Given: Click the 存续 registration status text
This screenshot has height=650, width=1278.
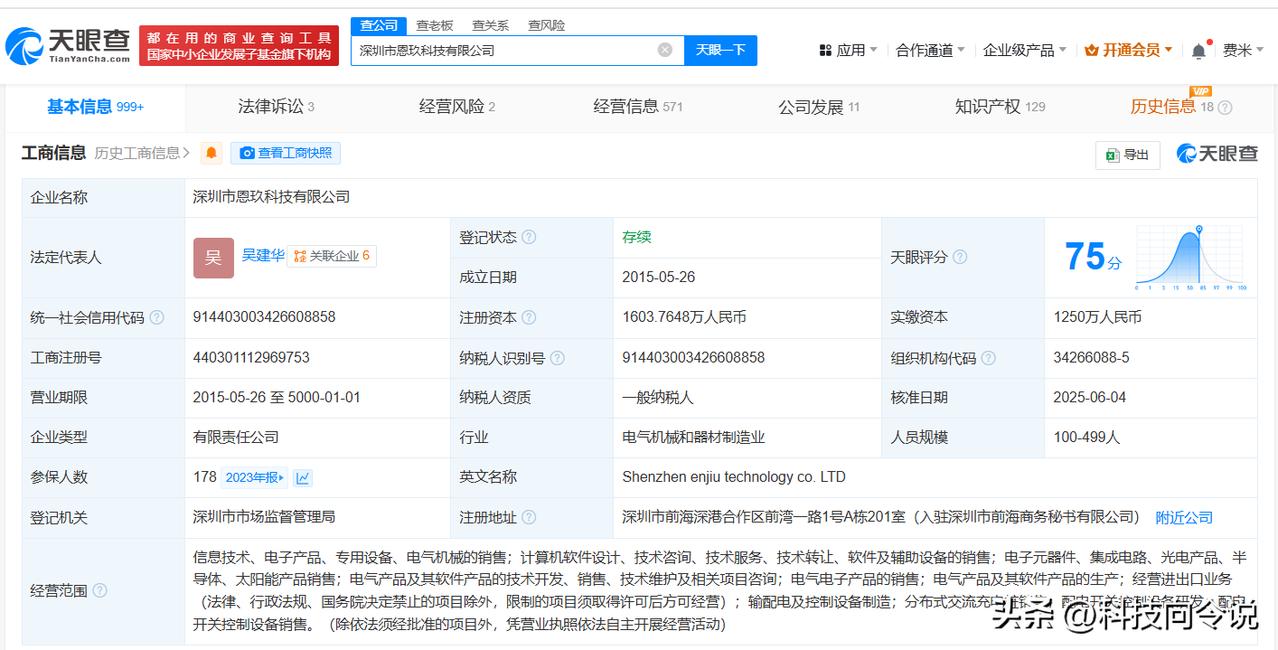Looking at the screenshot, I should coord(636,237).
